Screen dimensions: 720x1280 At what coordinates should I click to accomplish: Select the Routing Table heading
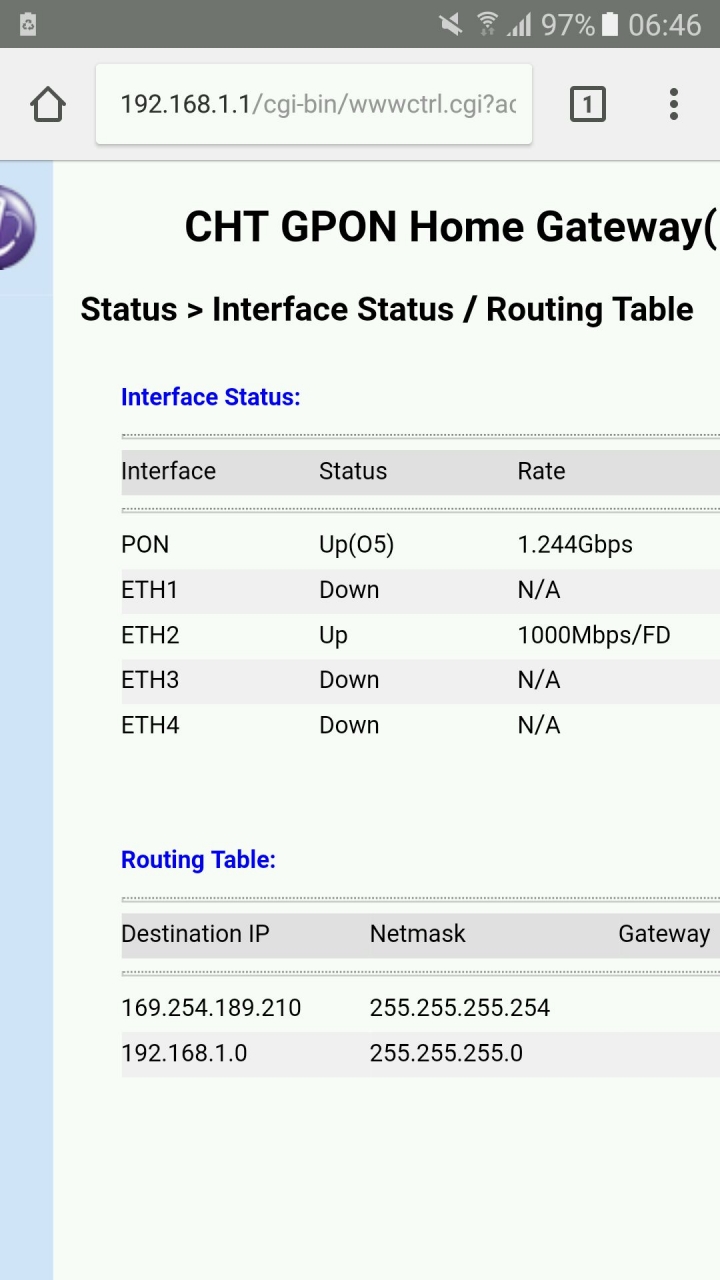click(x=198, y=860)
